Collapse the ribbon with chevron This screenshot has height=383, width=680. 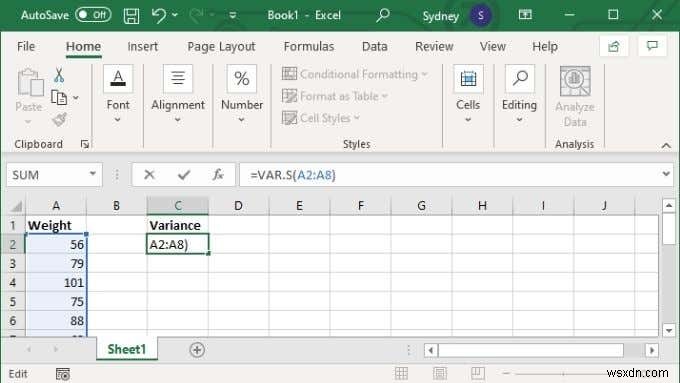click(666, 146)
